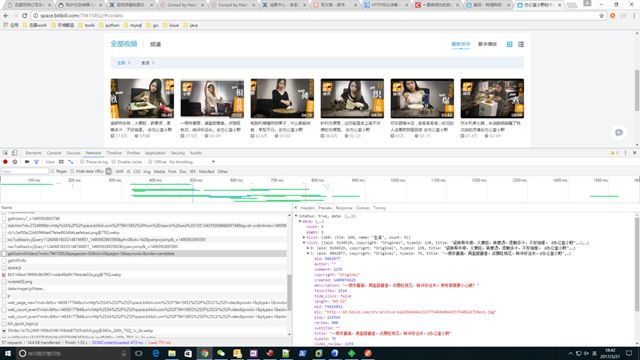Toggle capture screenshots camera icon
The image size is (640, 360).
(x=27, y=162)
